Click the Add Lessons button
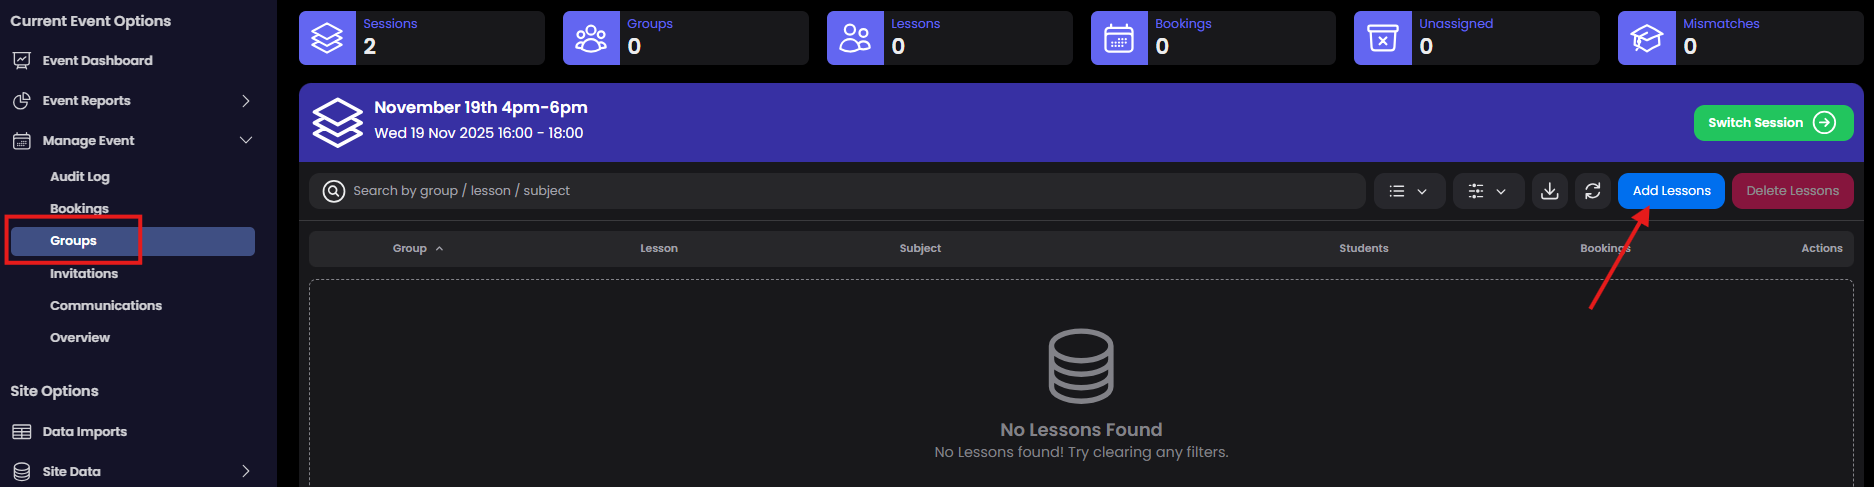Viewport: 1874px width, 487px height. pos(1671,191)
